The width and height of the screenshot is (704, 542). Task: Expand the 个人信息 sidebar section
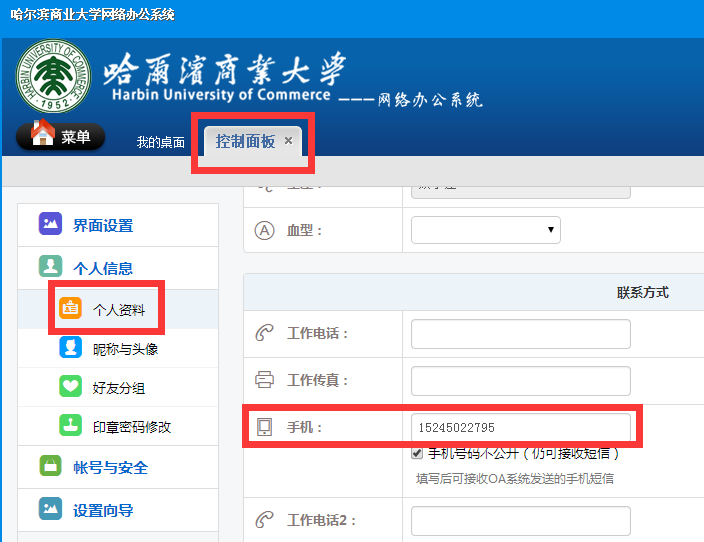click(103, 268)
